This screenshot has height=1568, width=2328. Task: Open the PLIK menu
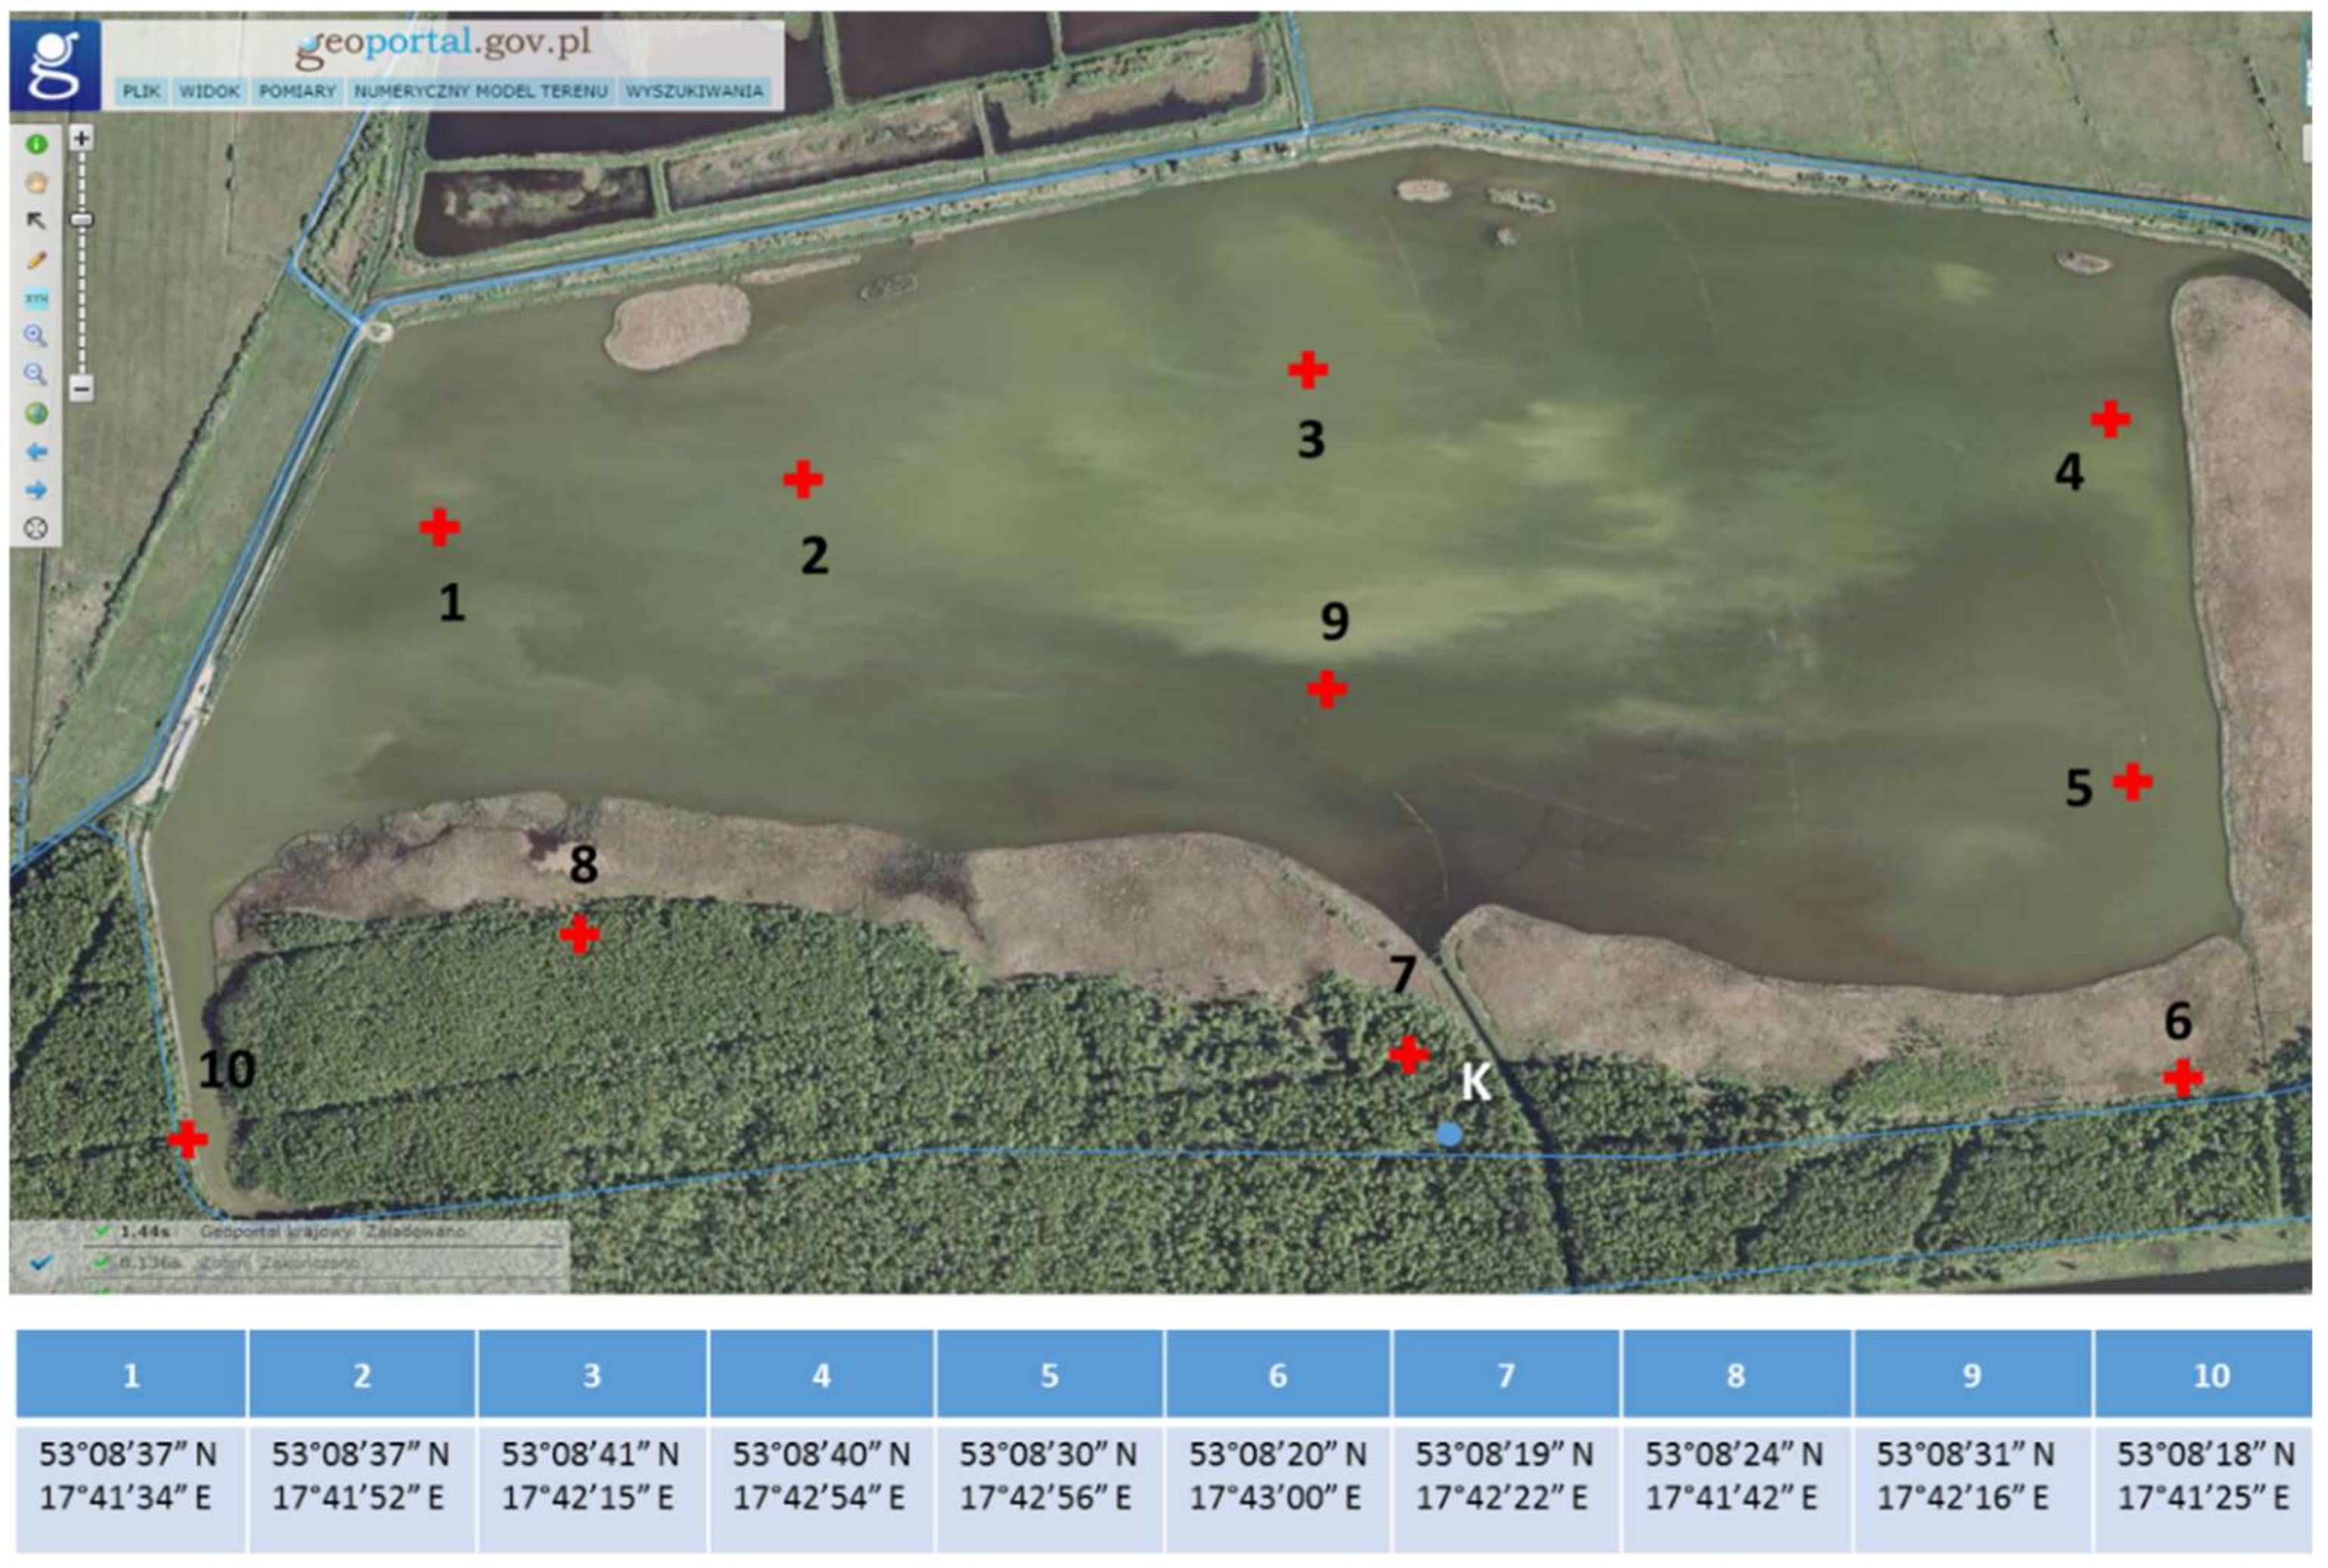(141, 91)
